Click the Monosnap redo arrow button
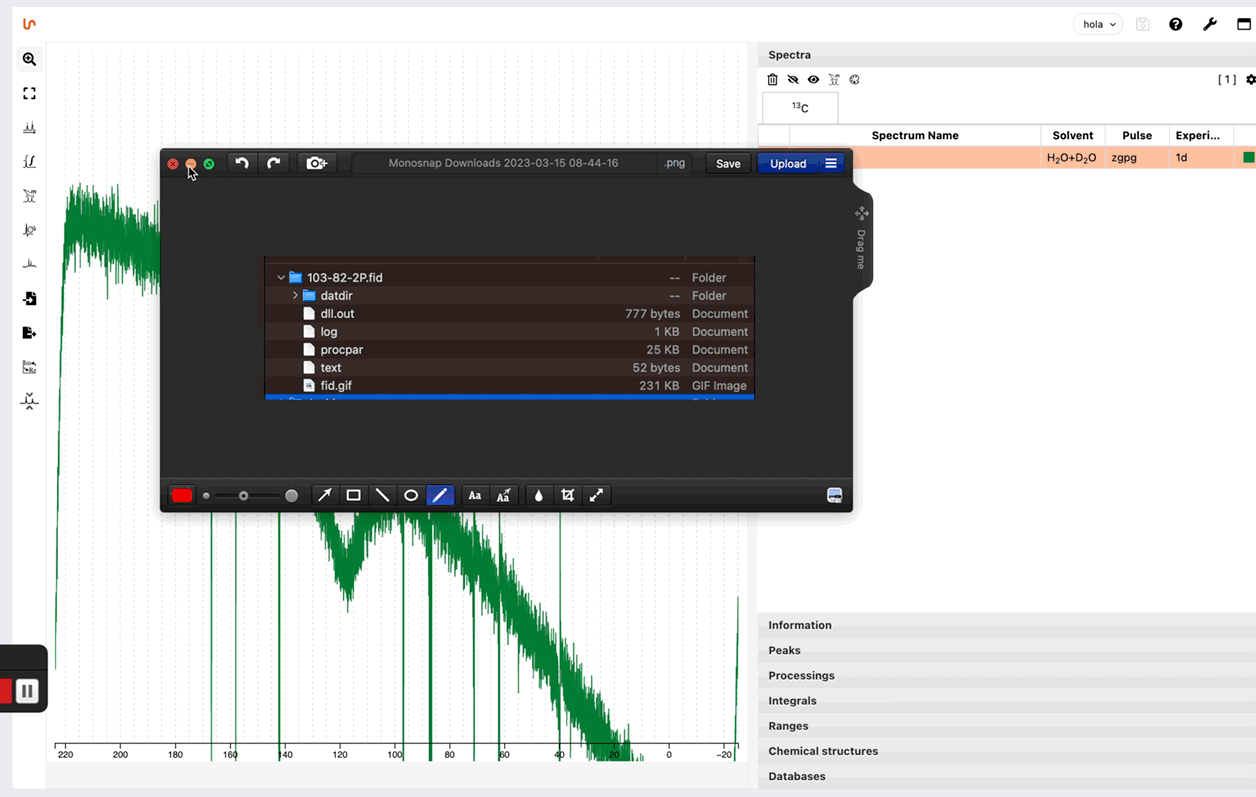 point(273,163)
